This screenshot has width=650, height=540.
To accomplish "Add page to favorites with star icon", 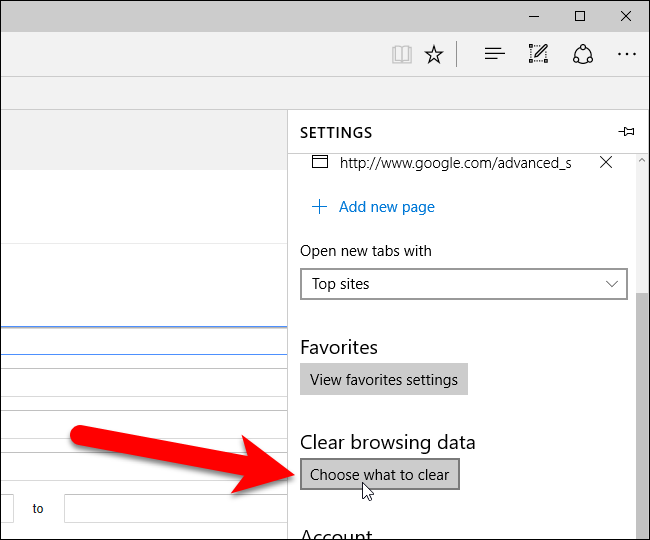I will (433, 55).
